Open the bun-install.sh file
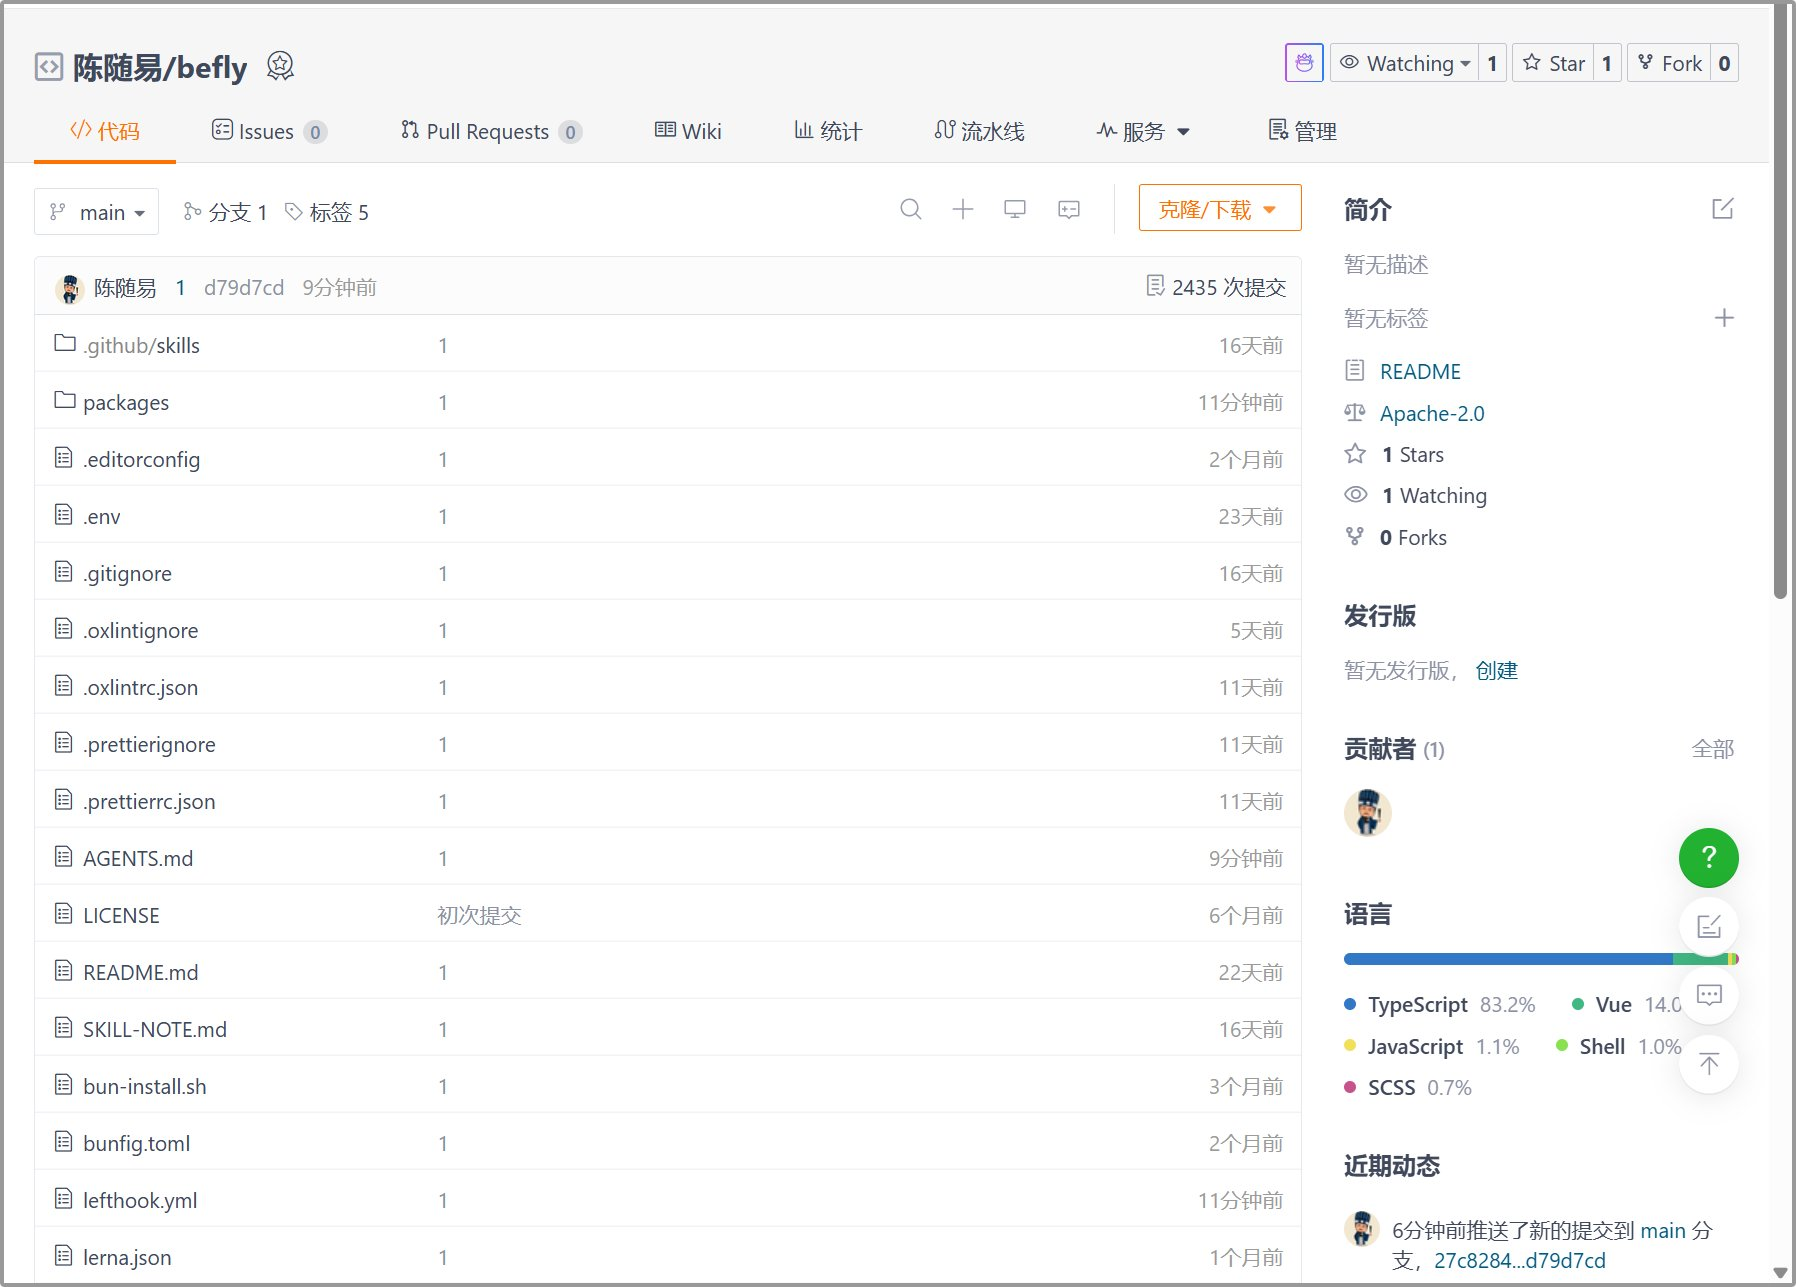The width and height of the screenshot is (1796, 1287). [145, 1086]
